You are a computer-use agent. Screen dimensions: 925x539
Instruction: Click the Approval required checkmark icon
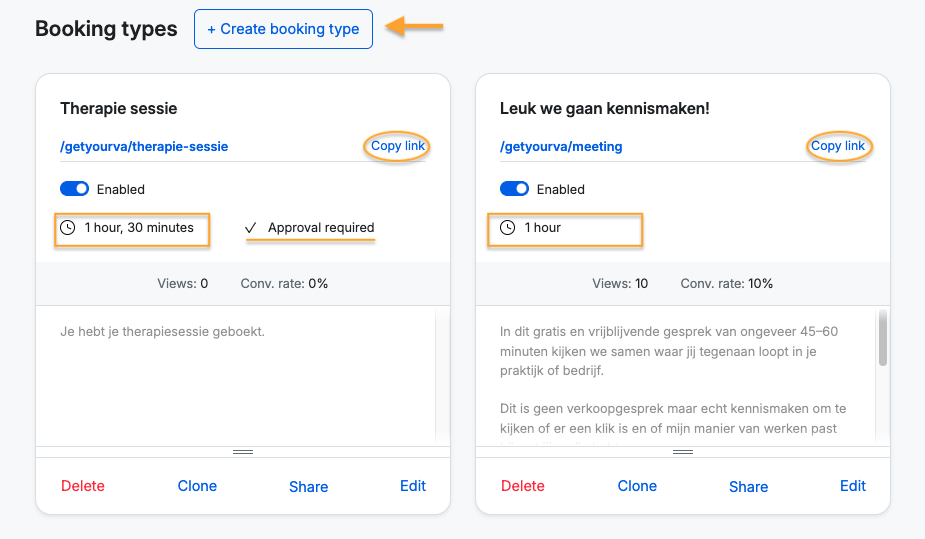click(251, 229)
